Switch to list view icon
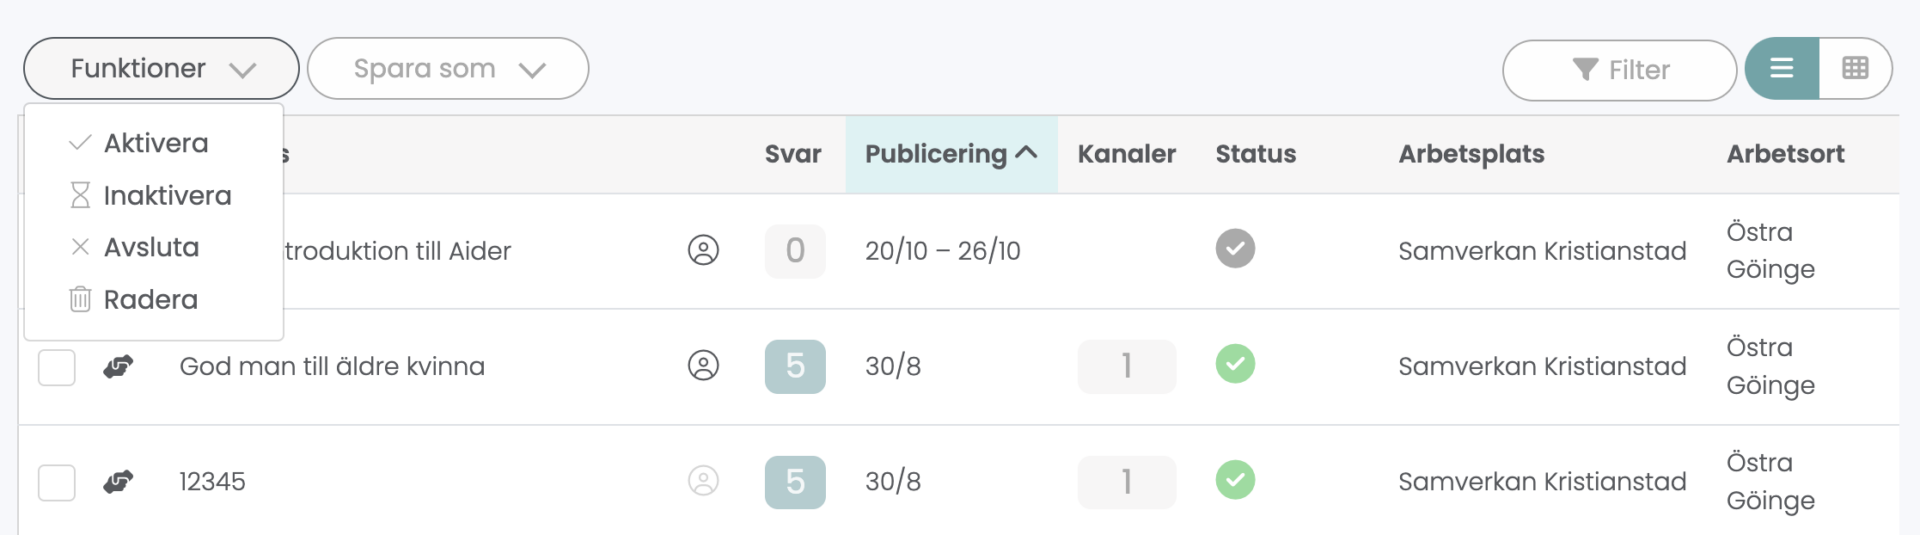 pyautogui.click(x=1782, y=68)
